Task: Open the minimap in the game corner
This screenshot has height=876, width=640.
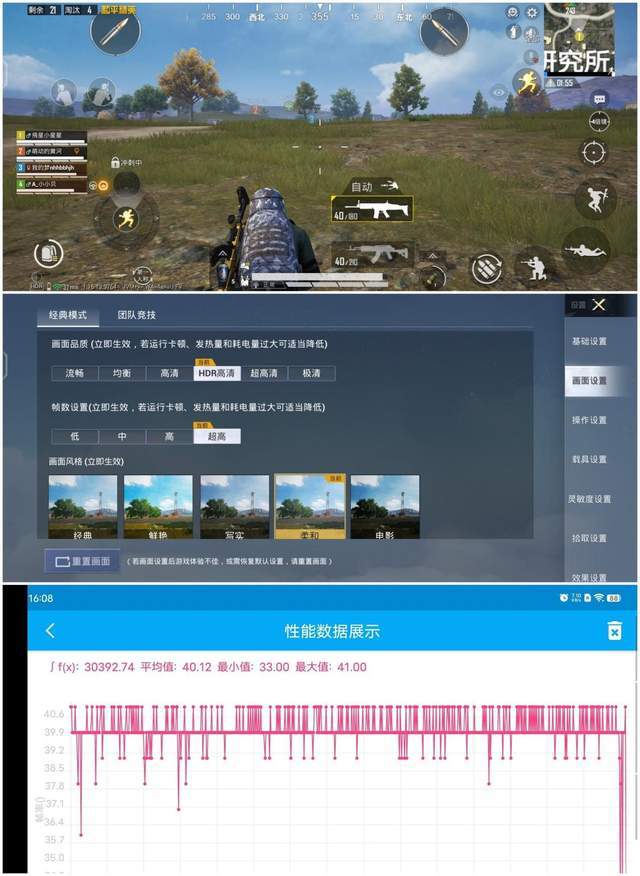Action: pyautogui.click(x=580, y=39)
